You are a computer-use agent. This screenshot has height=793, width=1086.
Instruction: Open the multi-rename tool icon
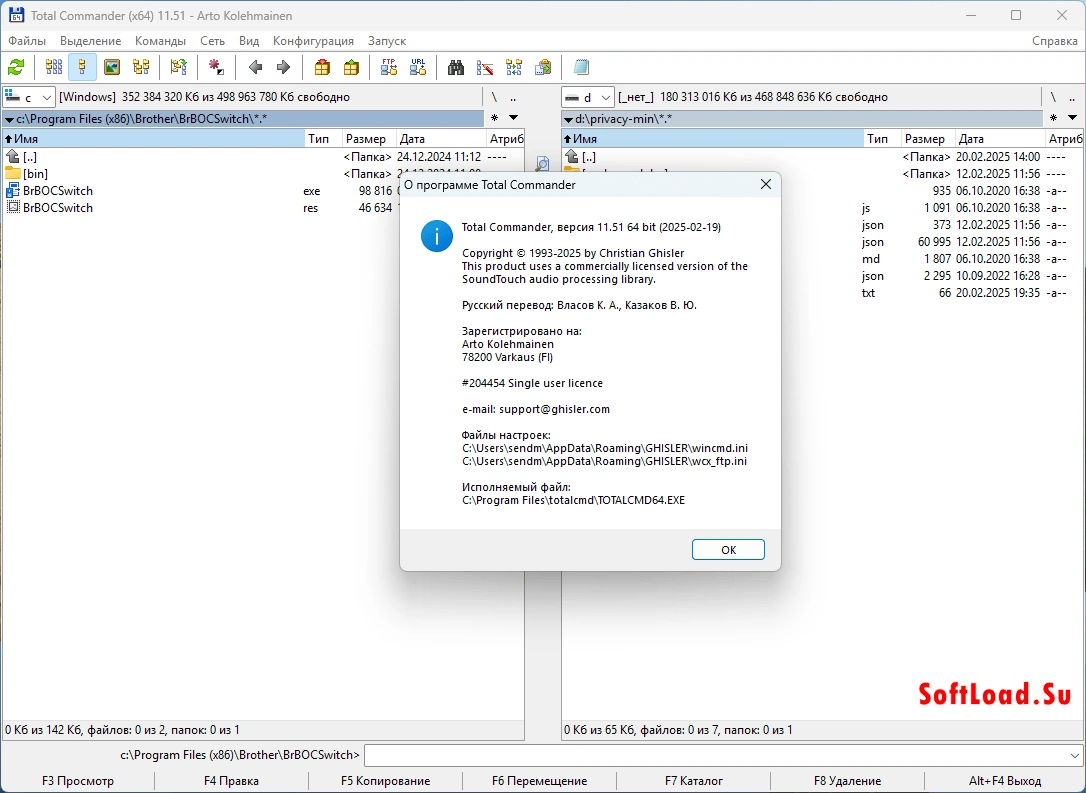tap(485, 67)
